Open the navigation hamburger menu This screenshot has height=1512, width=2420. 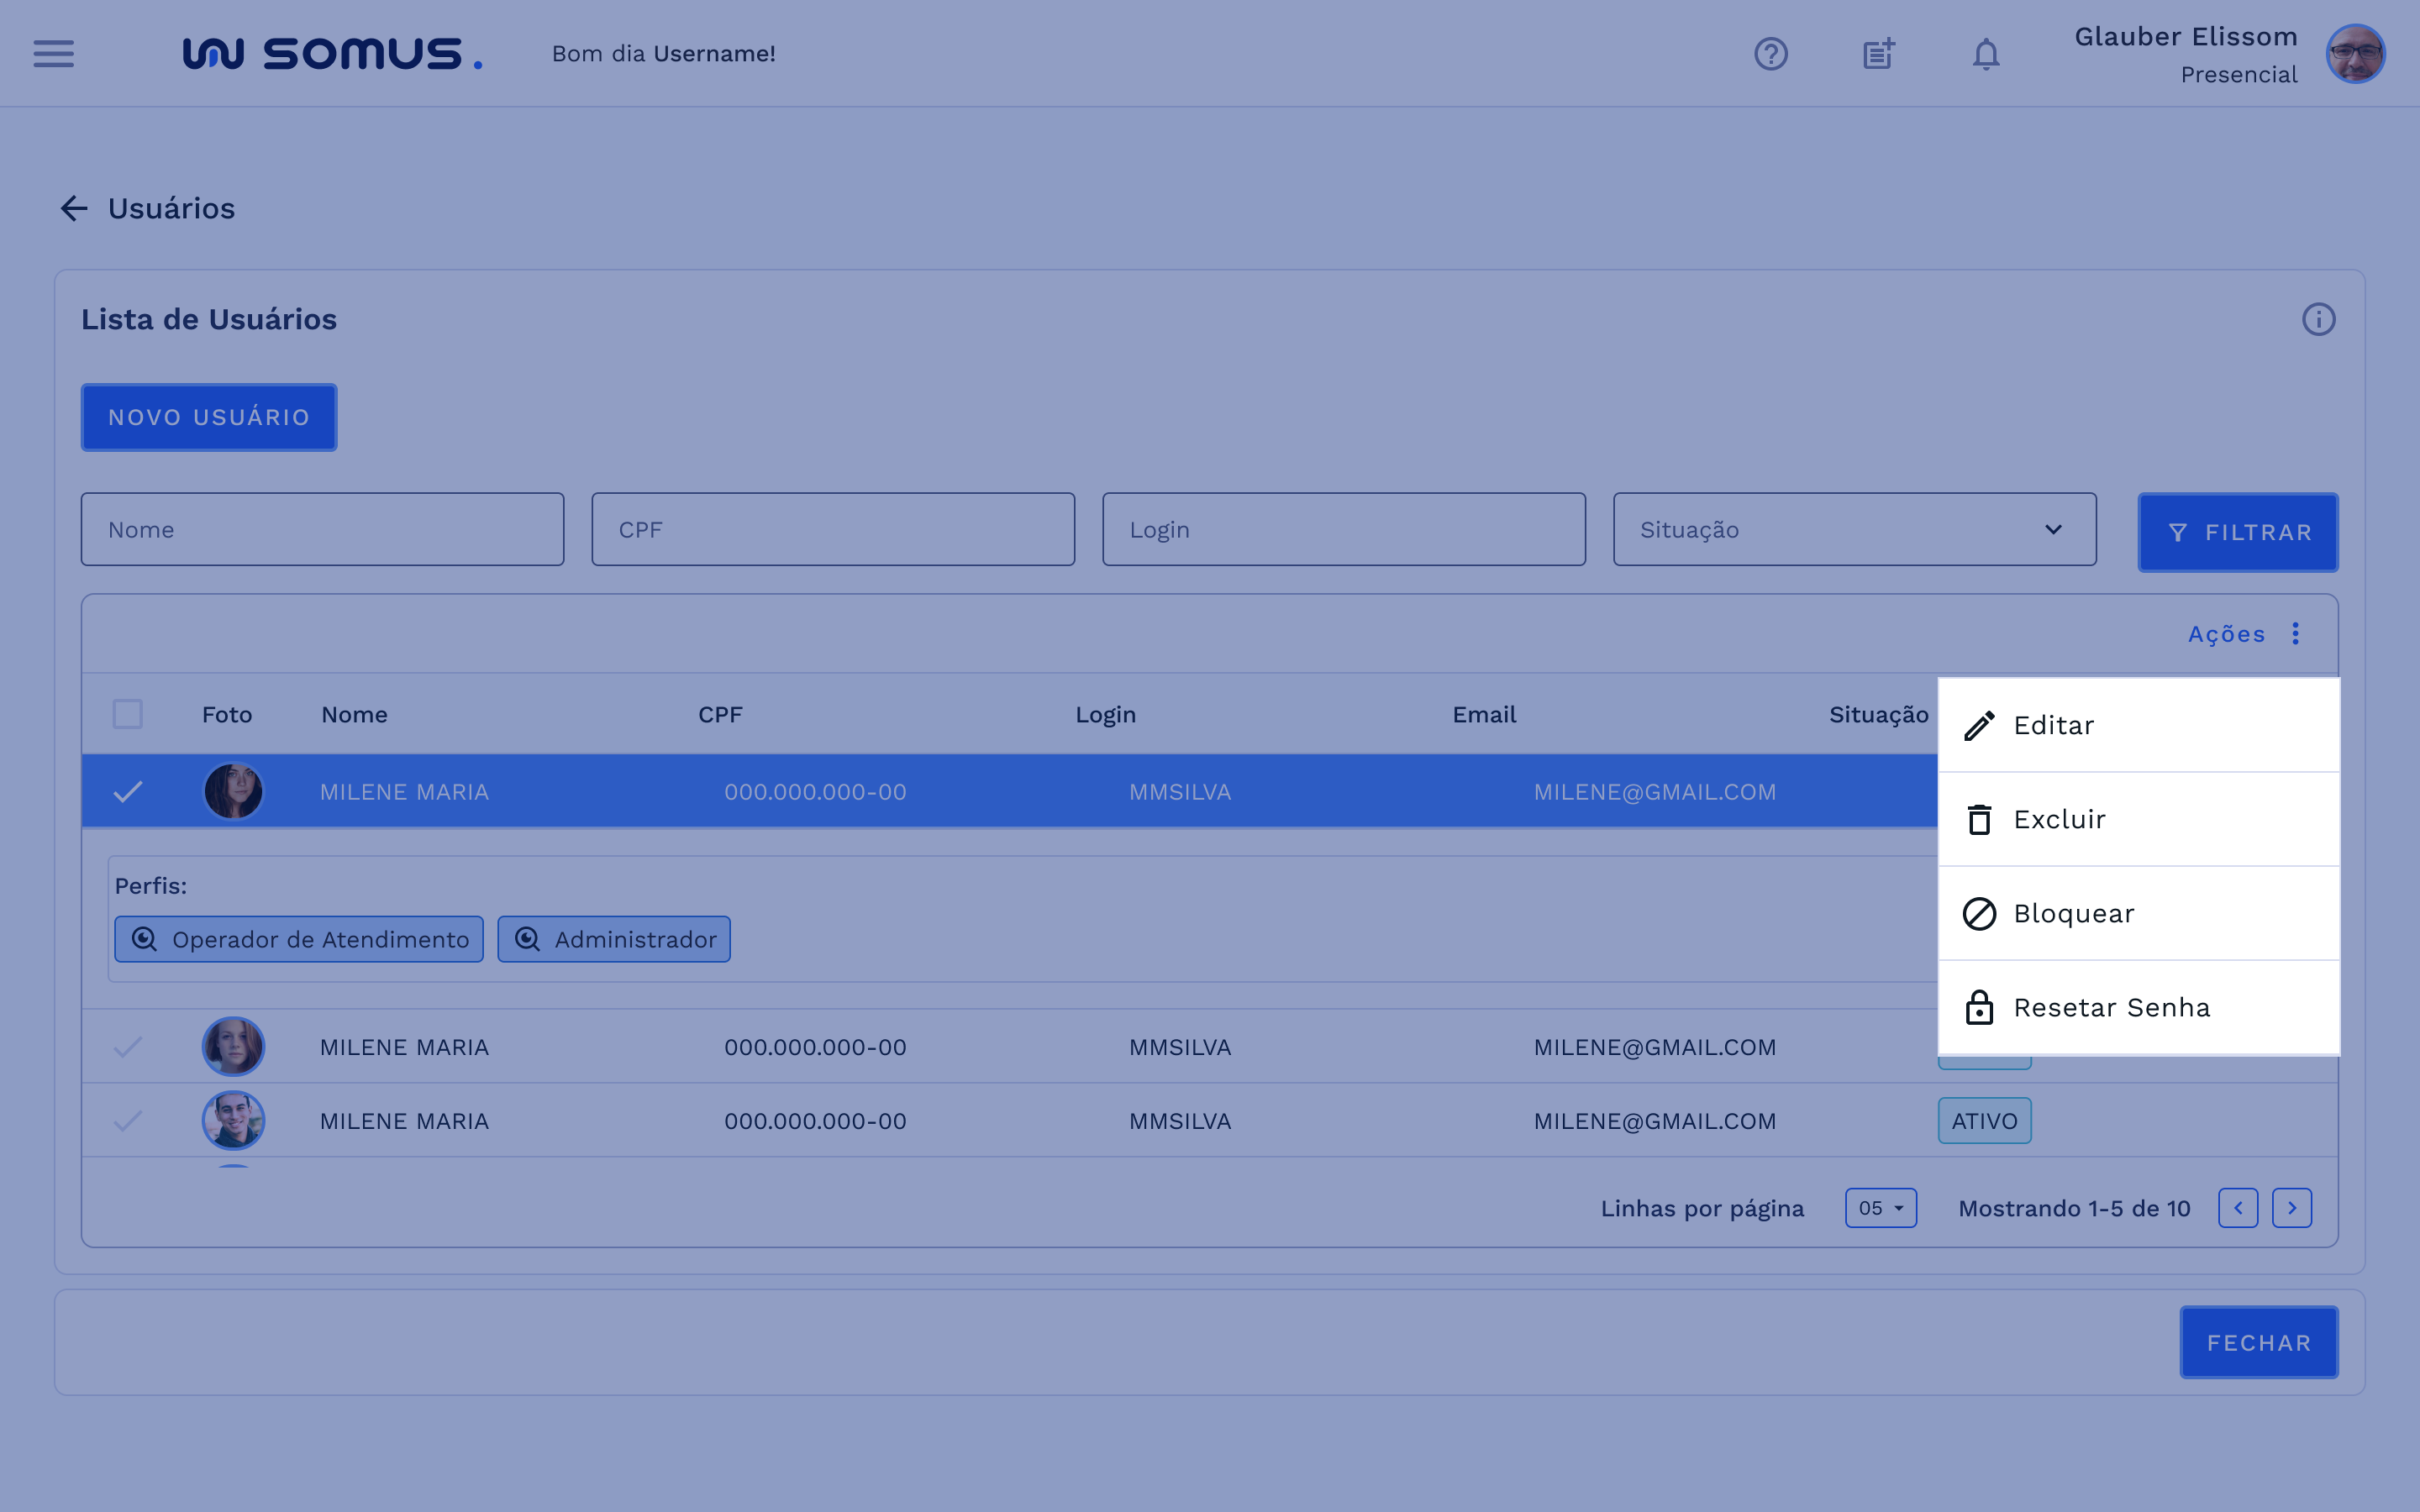53,53
